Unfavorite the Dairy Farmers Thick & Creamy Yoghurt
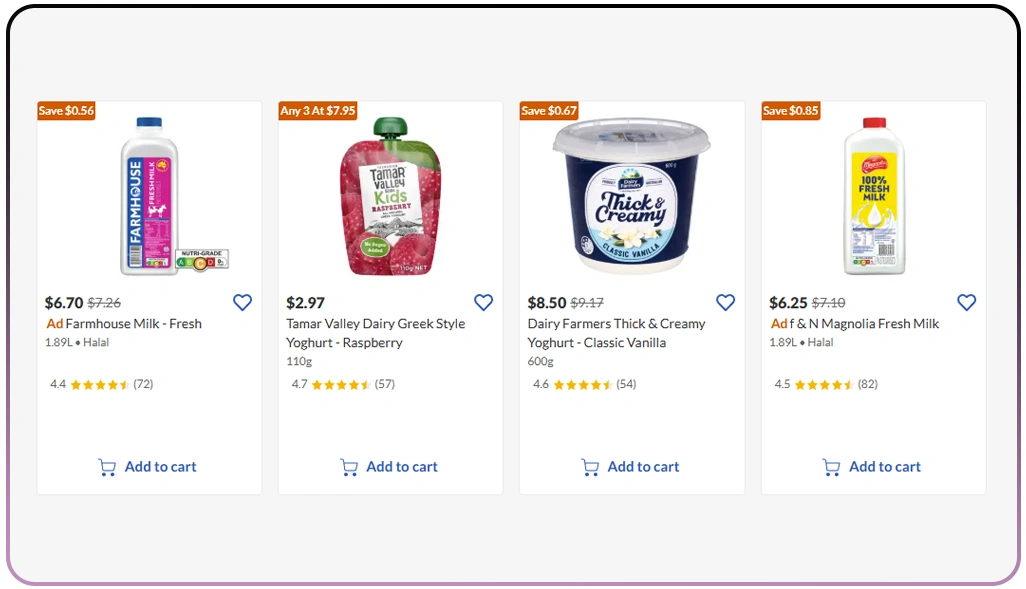 [x=725, y=302]
